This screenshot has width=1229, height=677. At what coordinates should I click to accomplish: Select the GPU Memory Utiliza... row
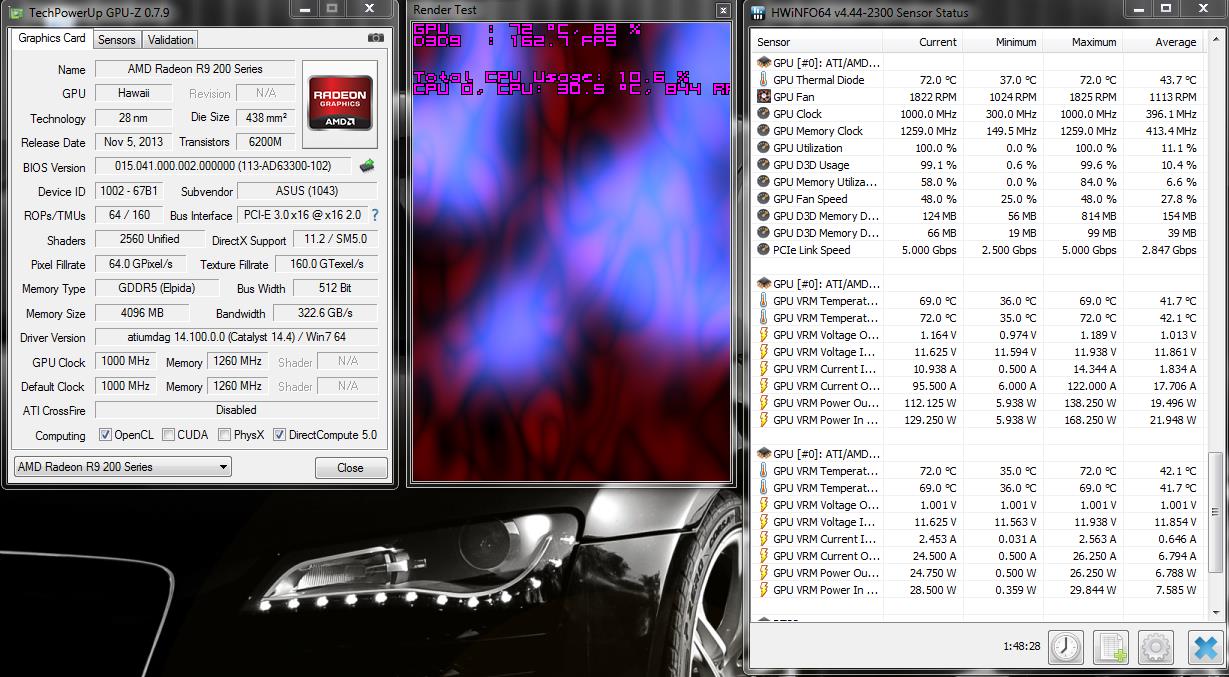pyautogui.click(x=977, y=182)
